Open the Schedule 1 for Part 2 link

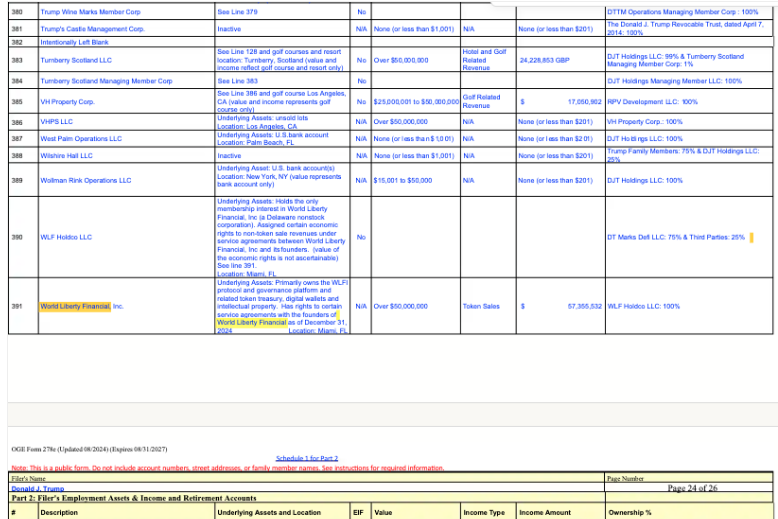pyautogui.click(x=307, y=458)
